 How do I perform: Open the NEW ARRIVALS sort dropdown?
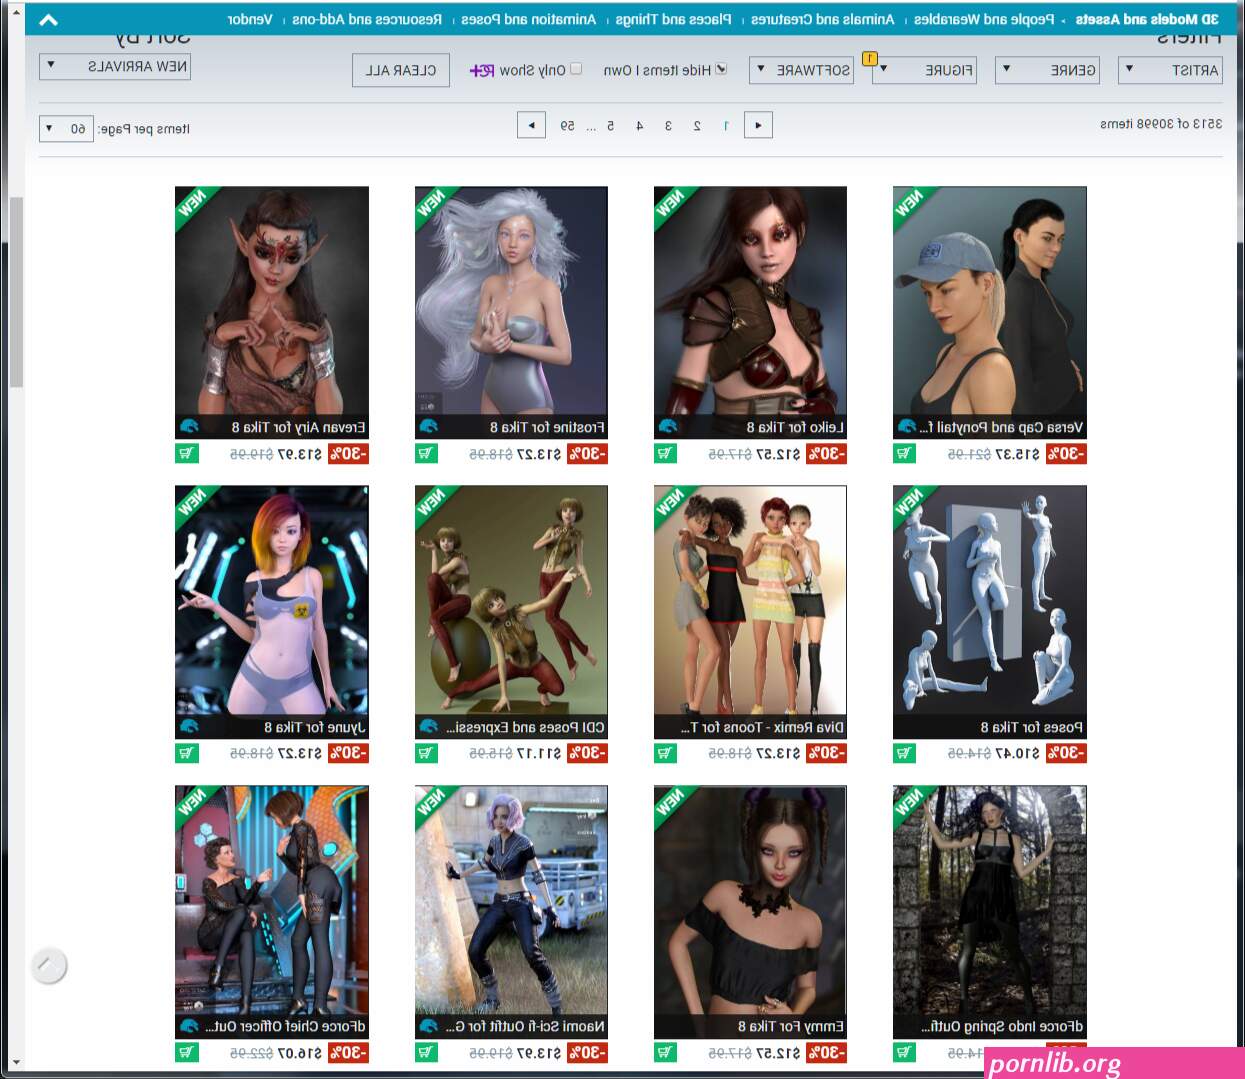pos(114,66)
